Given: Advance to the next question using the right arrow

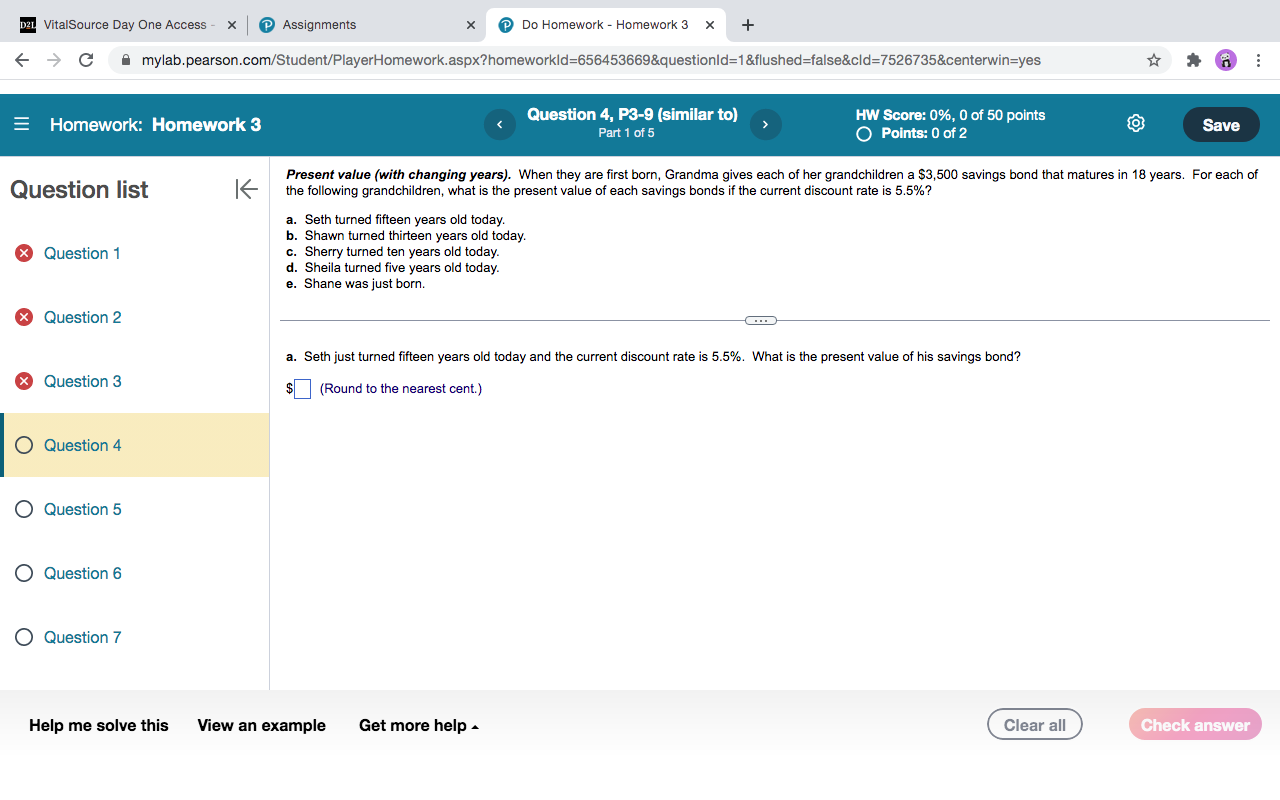Looking at the screenshot, I should point(765,124).
